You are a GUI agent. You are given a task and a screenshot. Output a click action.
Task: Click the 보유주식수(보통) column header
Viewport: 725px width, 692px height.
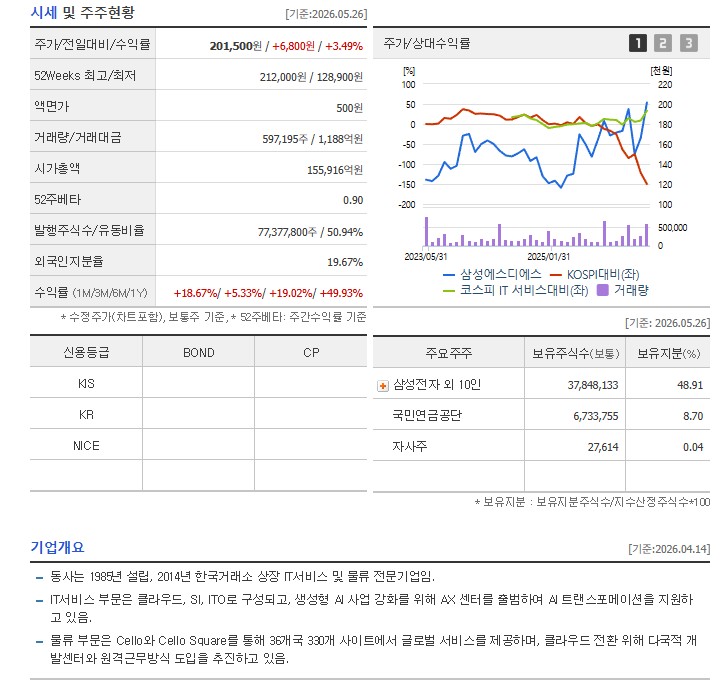point(575,354)
